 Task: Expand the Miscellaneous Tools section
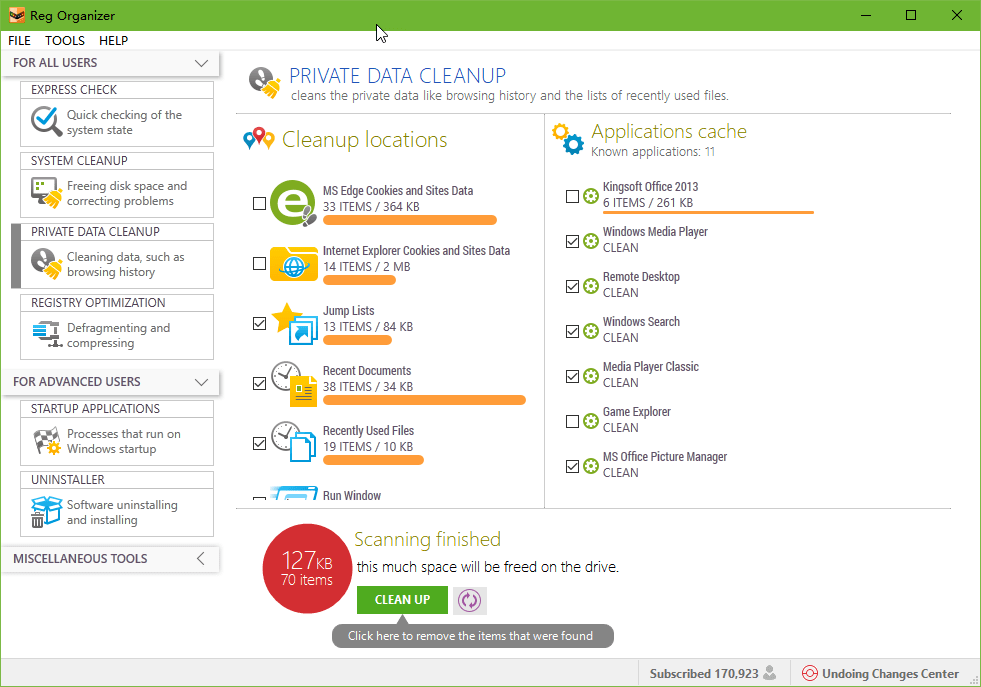(201, 559)
